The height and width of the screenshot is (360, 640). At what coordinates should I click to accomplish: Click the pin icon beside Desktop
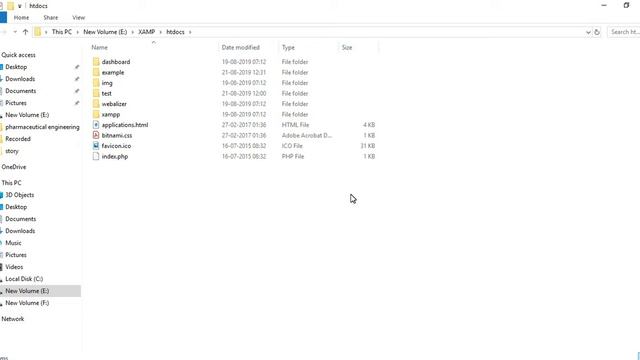pyautogui.click(x=77, y=67)
